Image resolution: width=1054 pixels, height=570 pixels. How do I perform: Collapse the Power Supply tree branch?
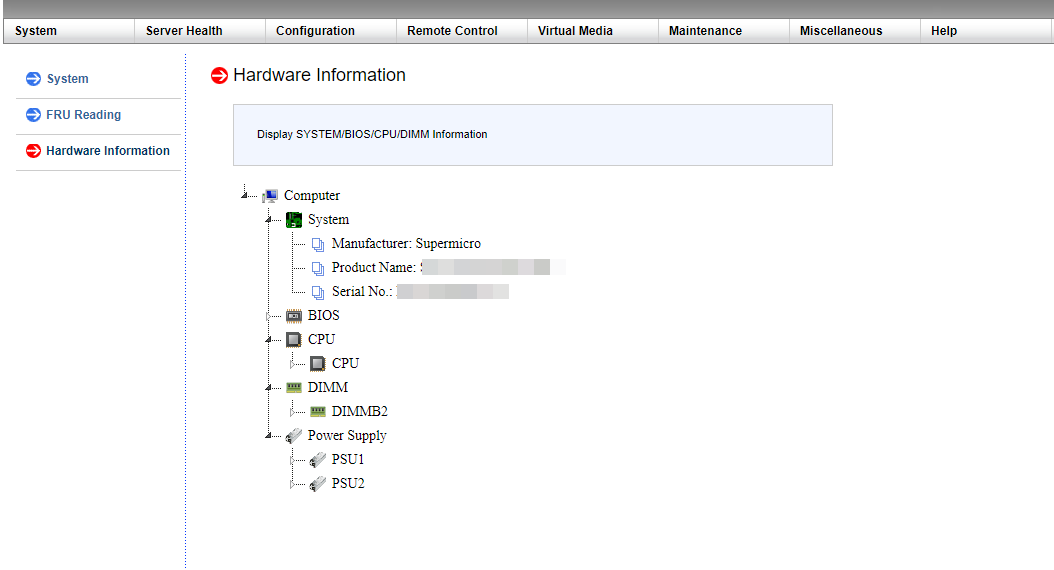coord(269,436)
